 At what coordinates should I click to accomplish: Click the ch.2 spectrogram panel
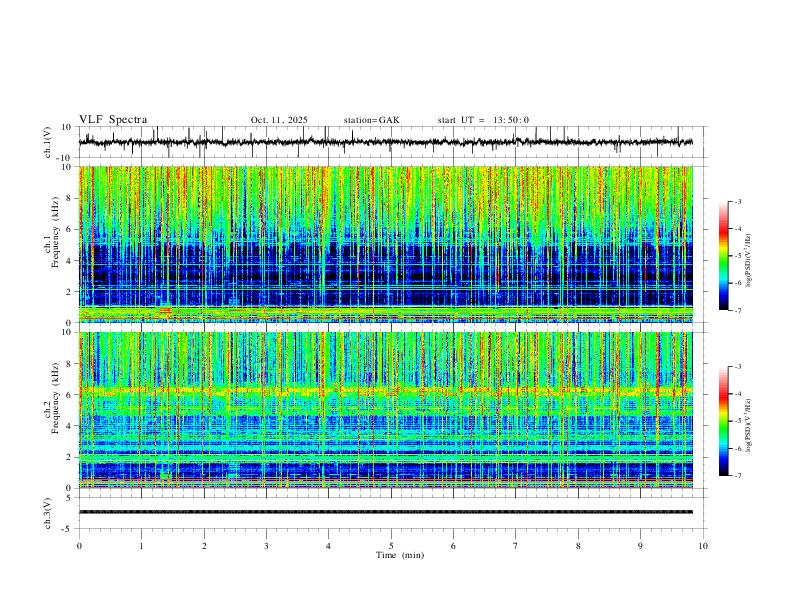pyautogui.click(x=385, y=410)
